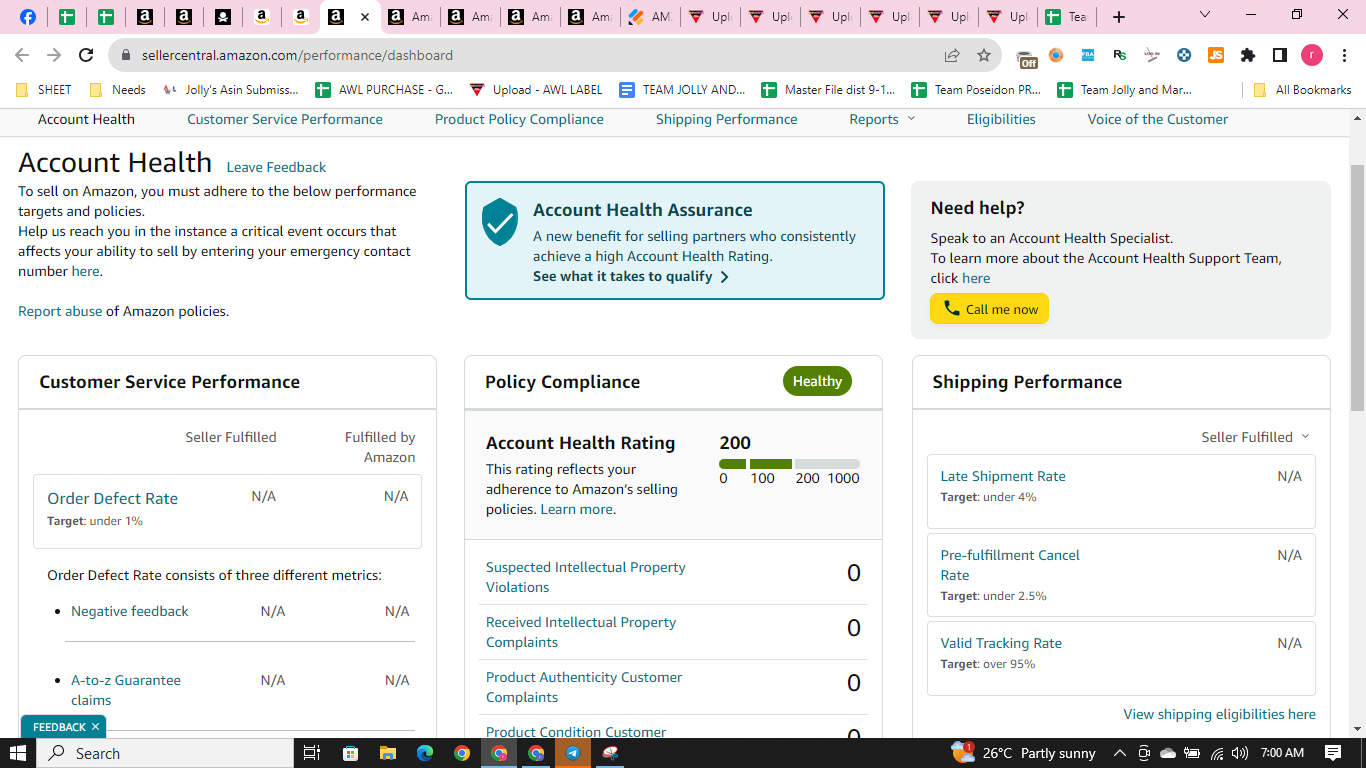Click View shipping eligibilities here
Image resolution: width=1366 pixels, height=768 pixels.
point(1219,714)
